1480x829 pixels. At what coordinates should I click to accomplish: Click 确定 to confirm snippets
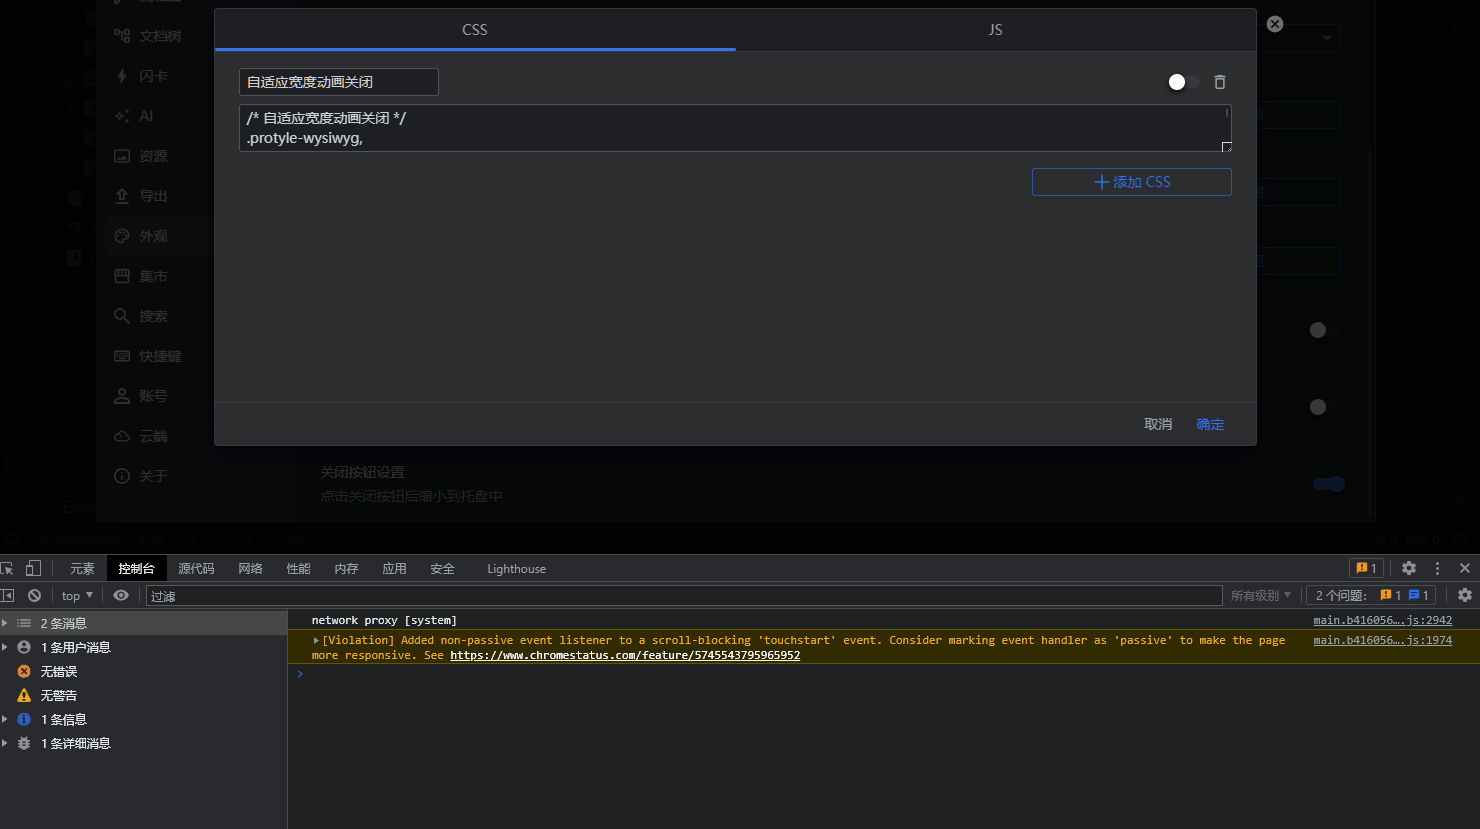(1210, 424)
